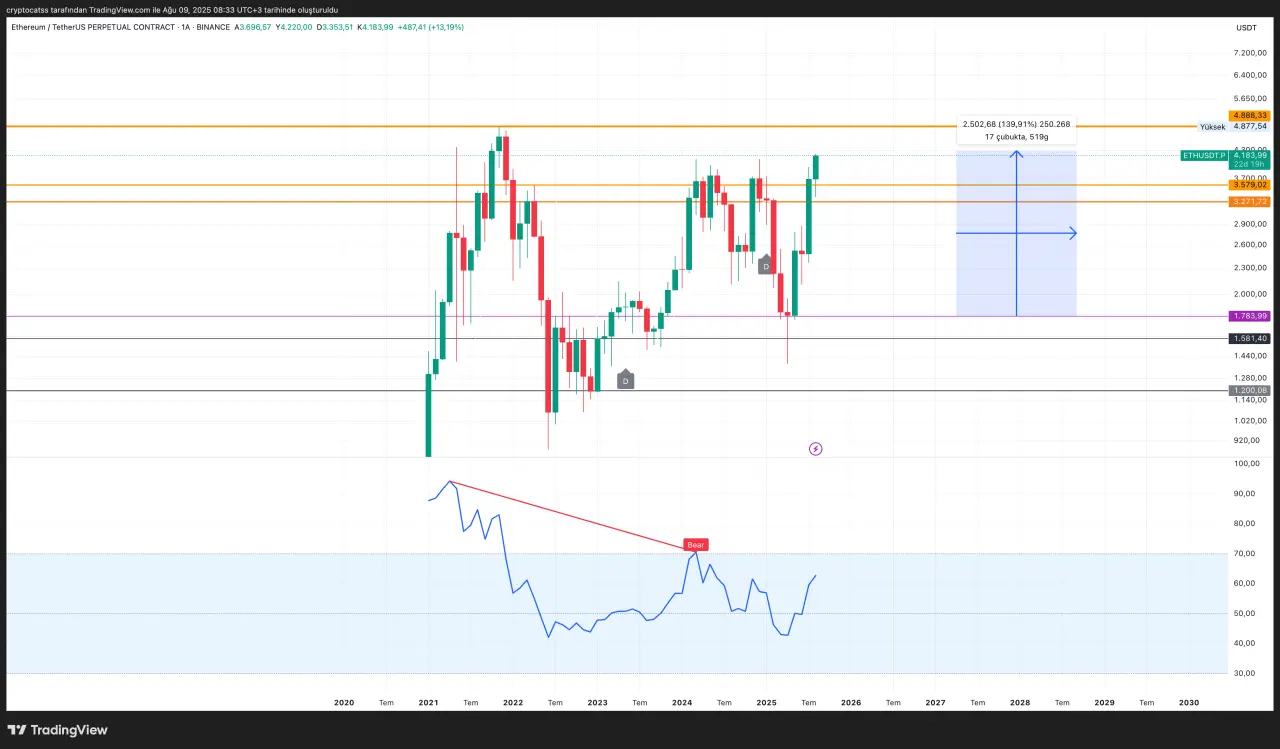
Task: Select the gray 1.200,08 price level label
Action: coord(1249,390)
